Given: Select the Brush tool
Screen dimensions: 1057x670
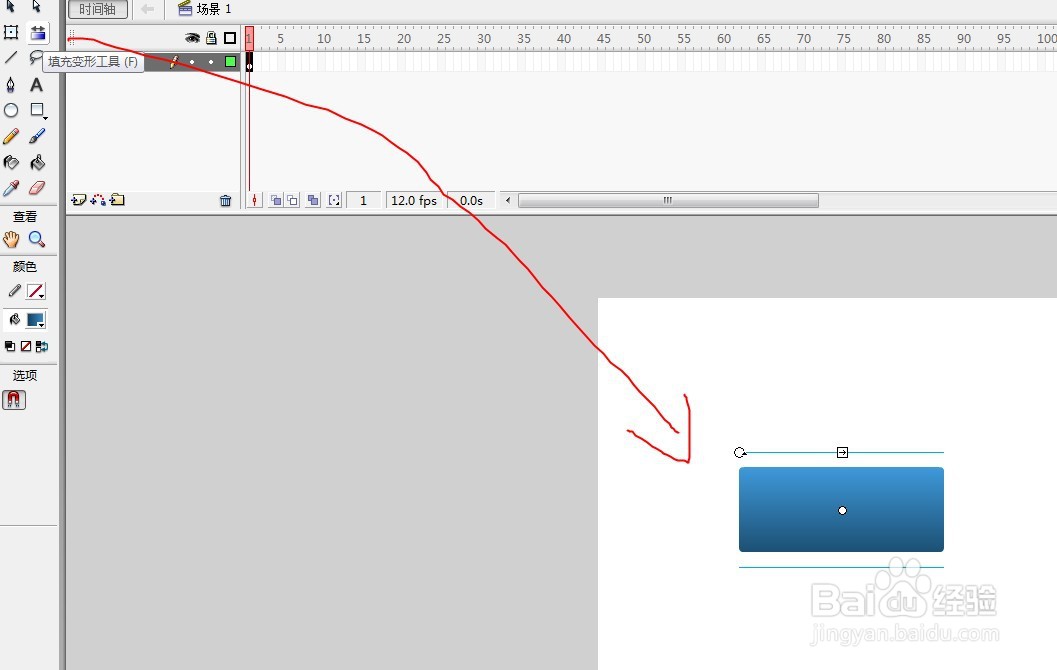Looking at the screenshot, I should (x=37, y=136).
